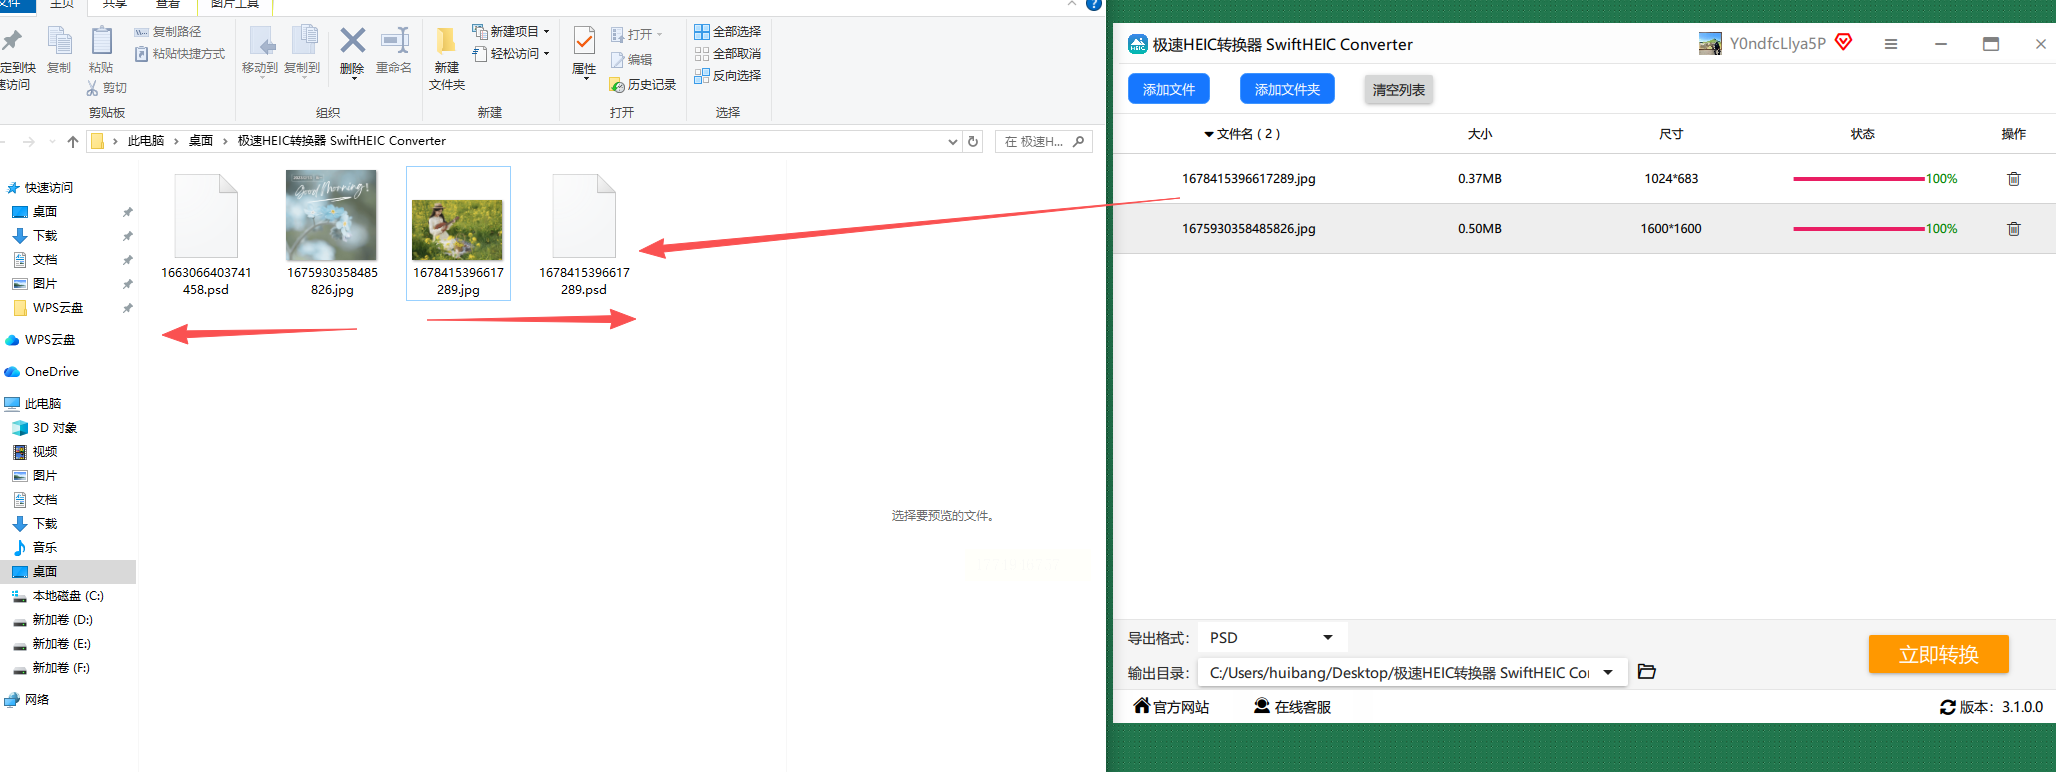
Task: Click the version refresh icon next to 版本
Action: click(x=1947, y=707)
